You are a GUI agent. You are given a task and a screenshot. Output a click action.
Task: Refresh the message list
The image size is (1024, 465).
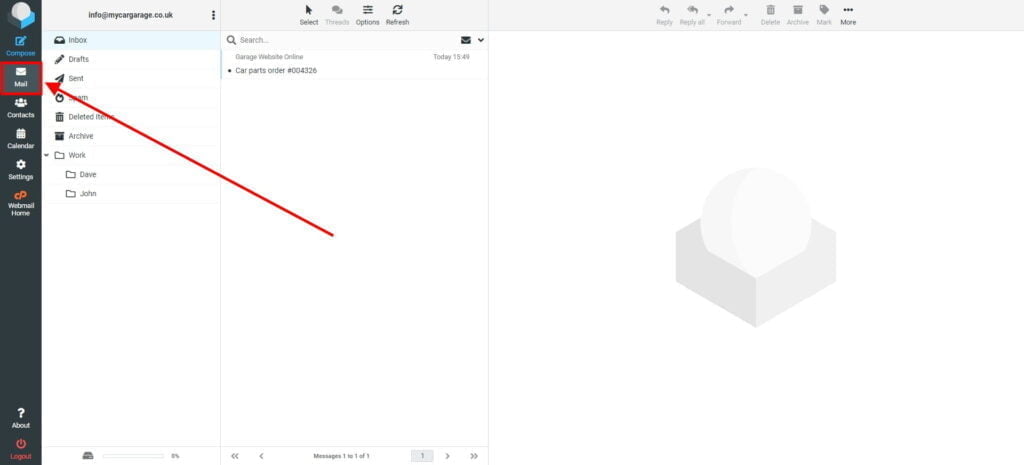coord(397,15)
